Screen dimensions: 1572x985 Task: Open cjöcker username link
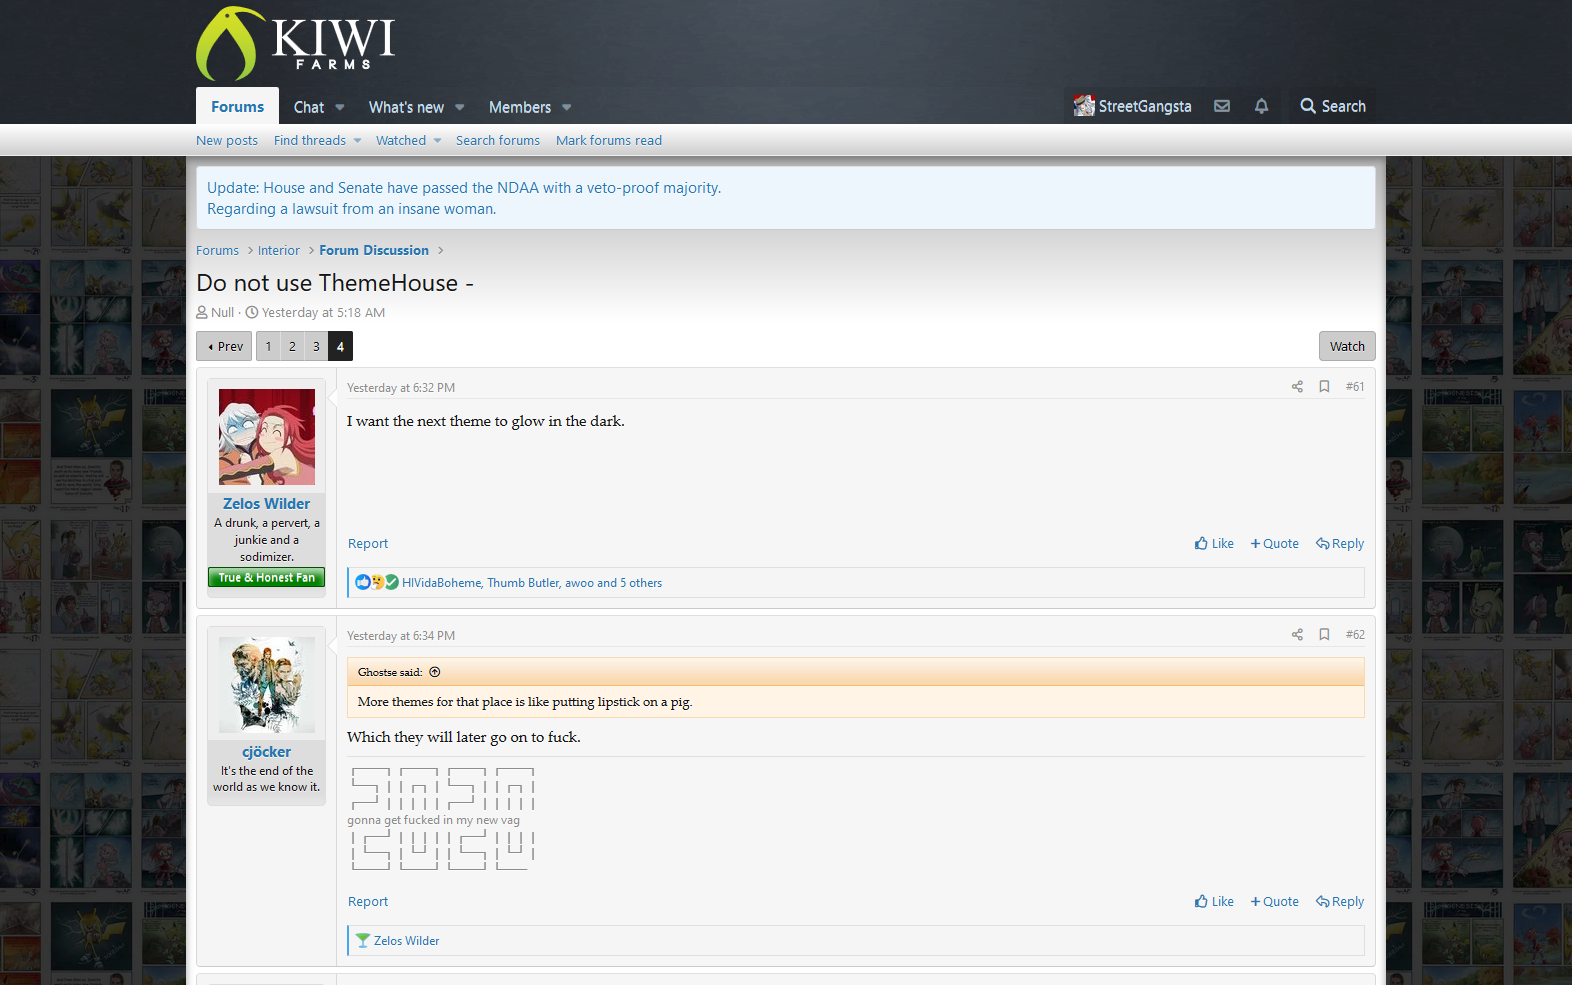pos(267,752)
